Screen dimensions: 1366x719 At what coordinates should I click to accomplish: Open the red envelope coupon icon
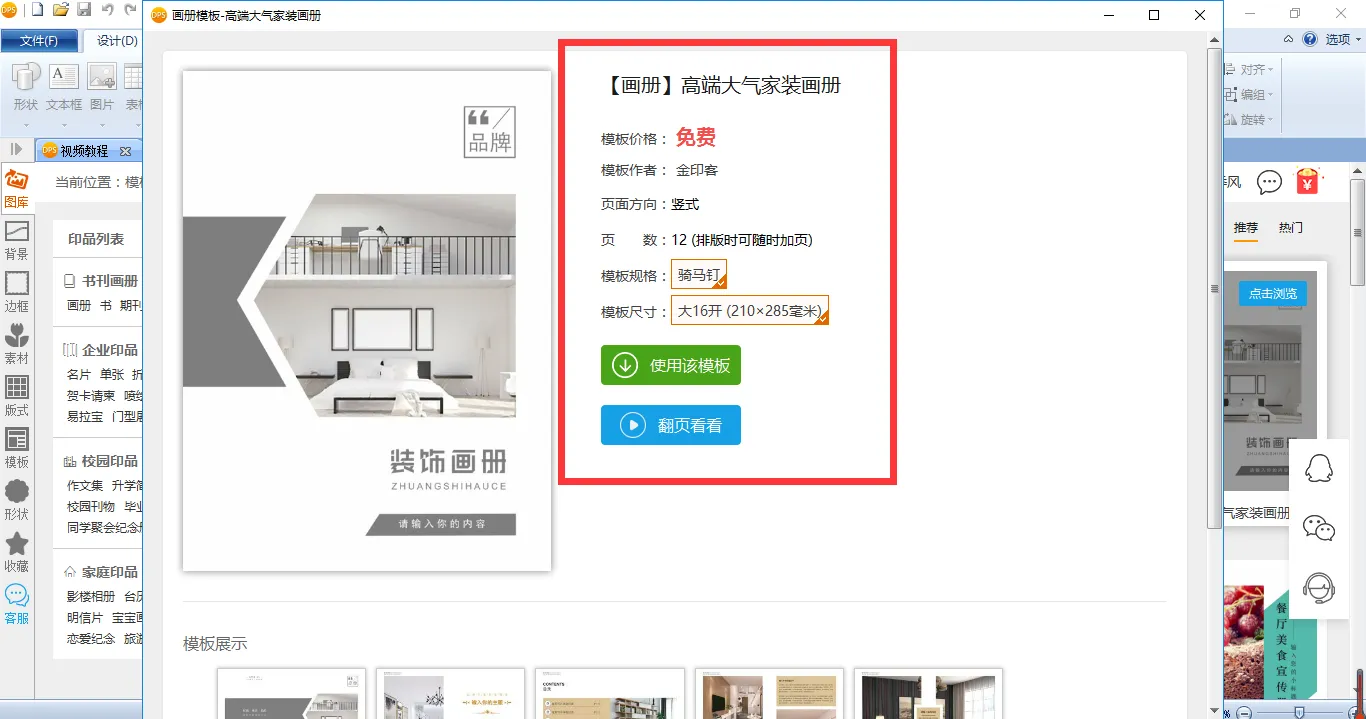[1307, 181]
